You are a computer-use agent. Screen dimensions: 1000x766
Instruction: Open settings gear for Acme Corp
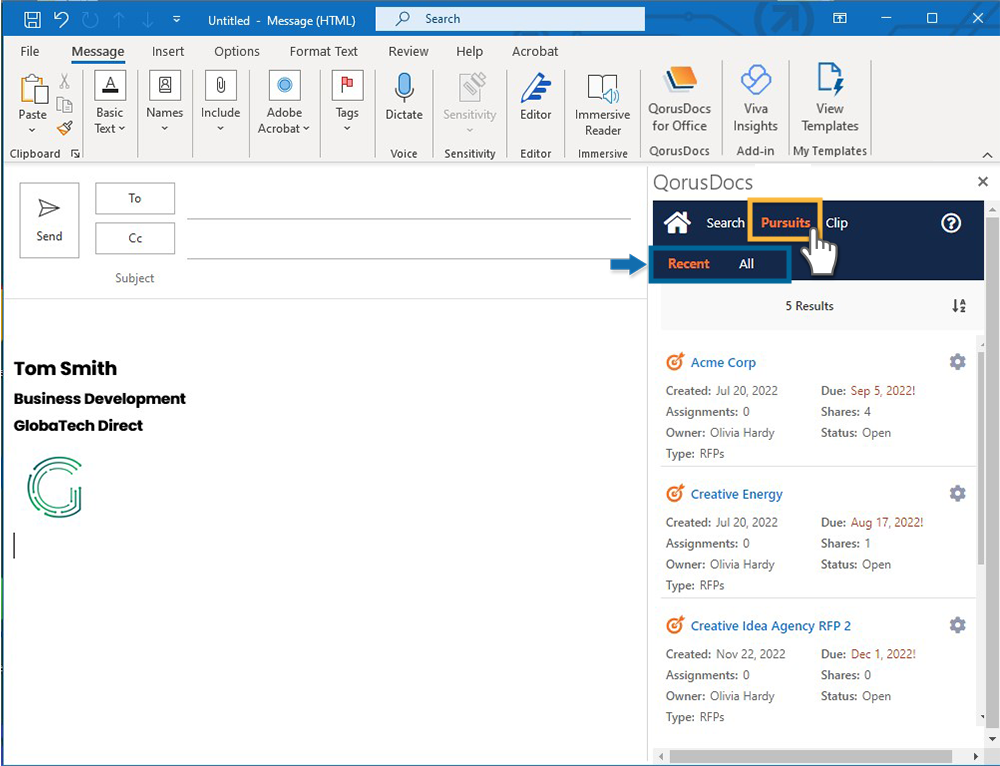(957, 362)
